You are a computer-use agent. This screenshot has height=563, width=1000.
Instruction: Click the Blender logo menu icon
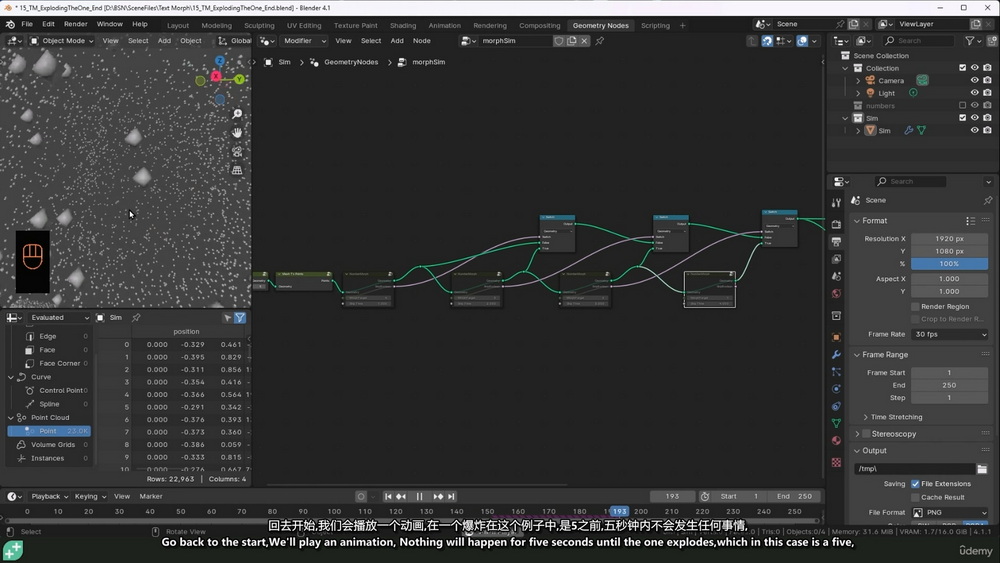pos(10,24)
